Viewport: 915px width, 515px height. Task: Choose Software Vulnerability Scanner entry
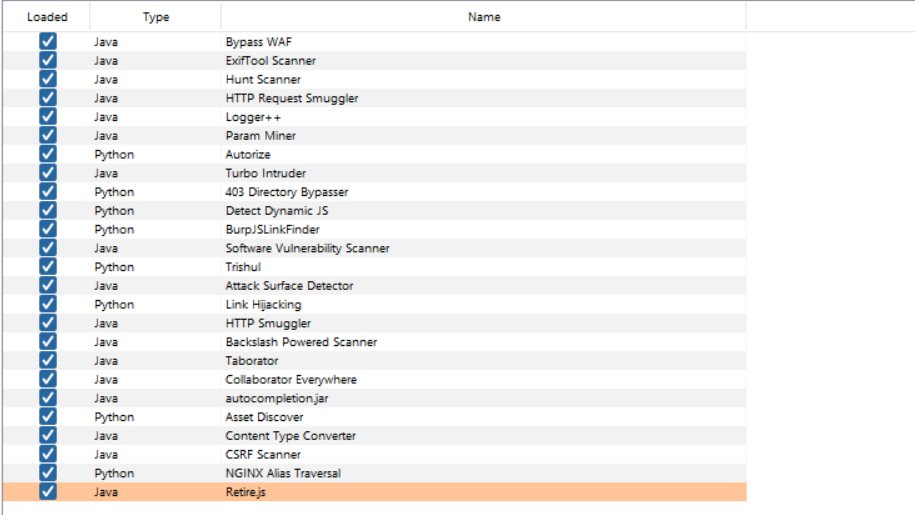pyautogui.click(x=308, y=248)
